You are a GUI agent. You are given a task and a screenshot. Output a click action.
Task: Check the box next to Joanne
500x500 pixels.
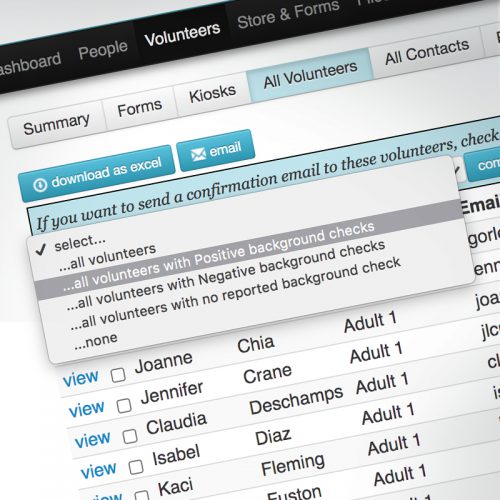118,375
